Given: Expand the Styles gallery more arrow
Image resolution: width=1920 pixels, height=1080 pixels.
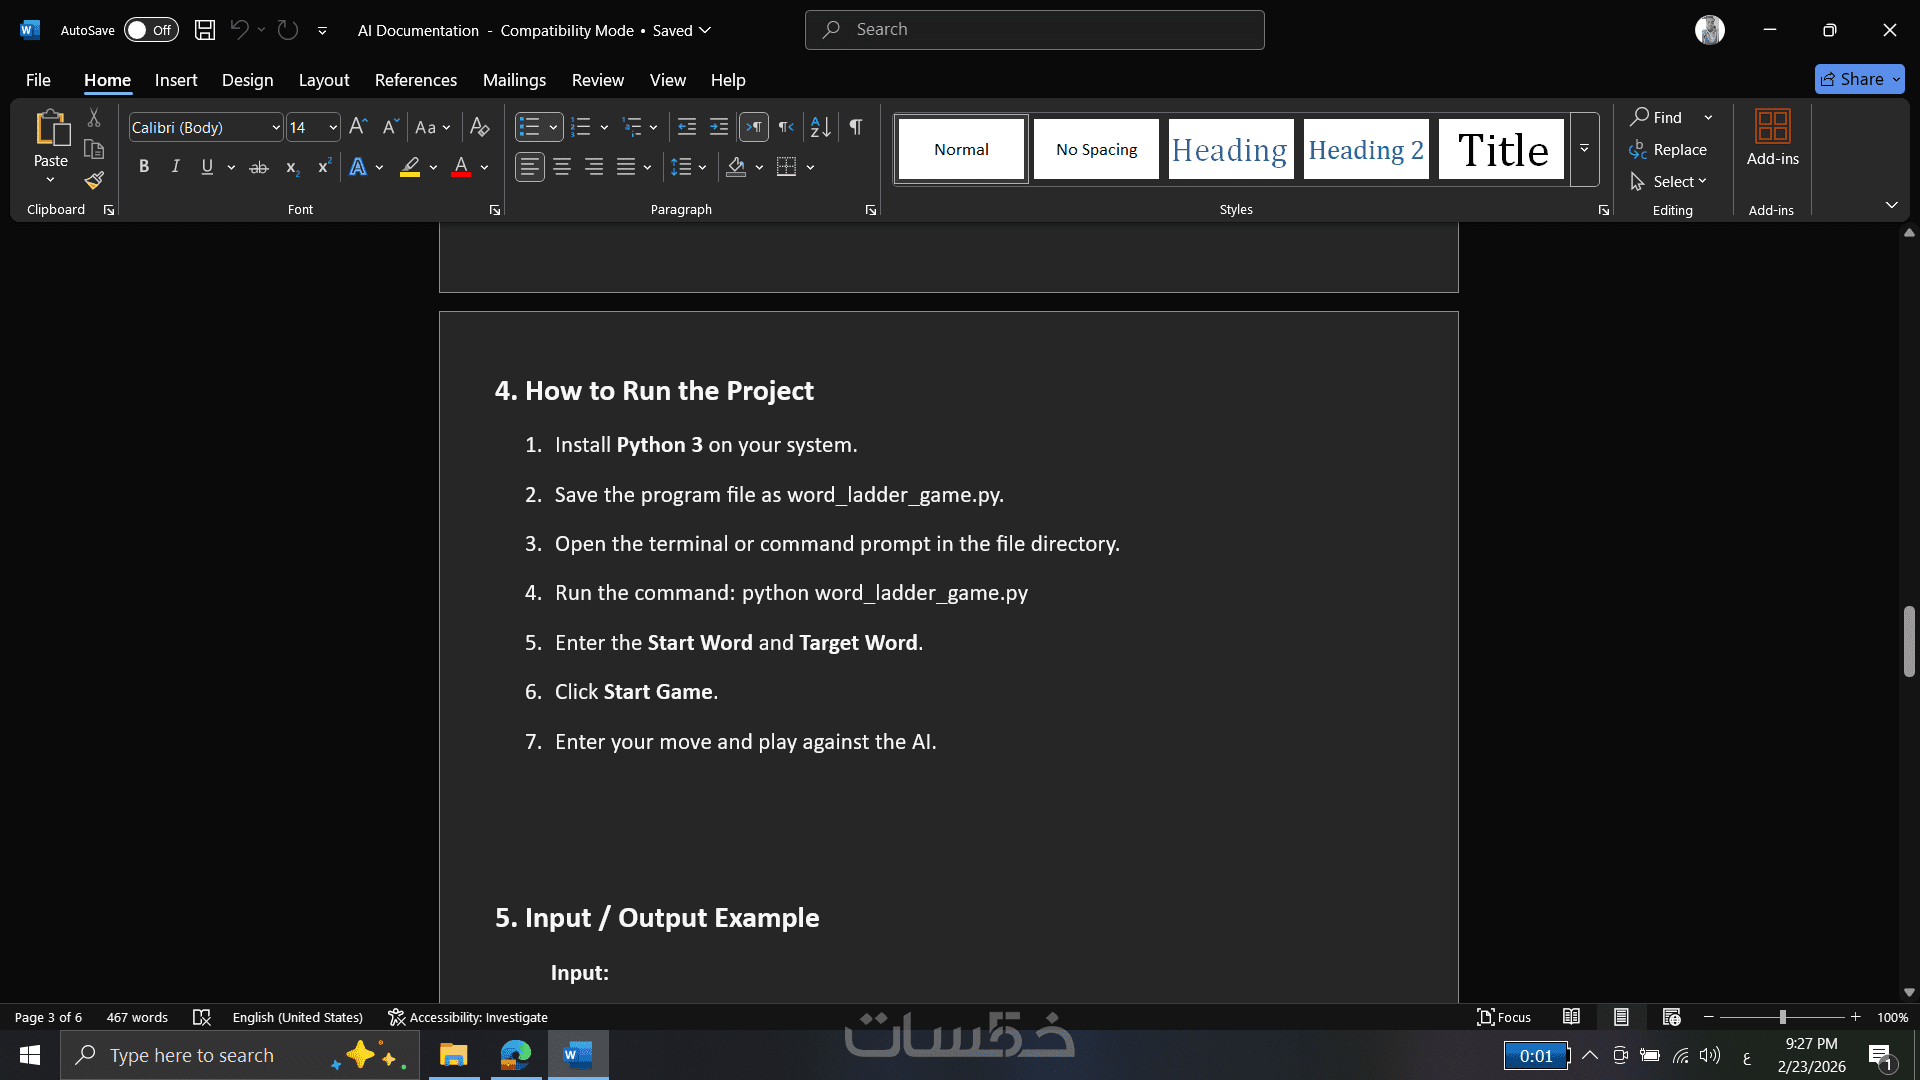Looking at the screenshot, I should pyautogui.click(x=1584, y=149).
